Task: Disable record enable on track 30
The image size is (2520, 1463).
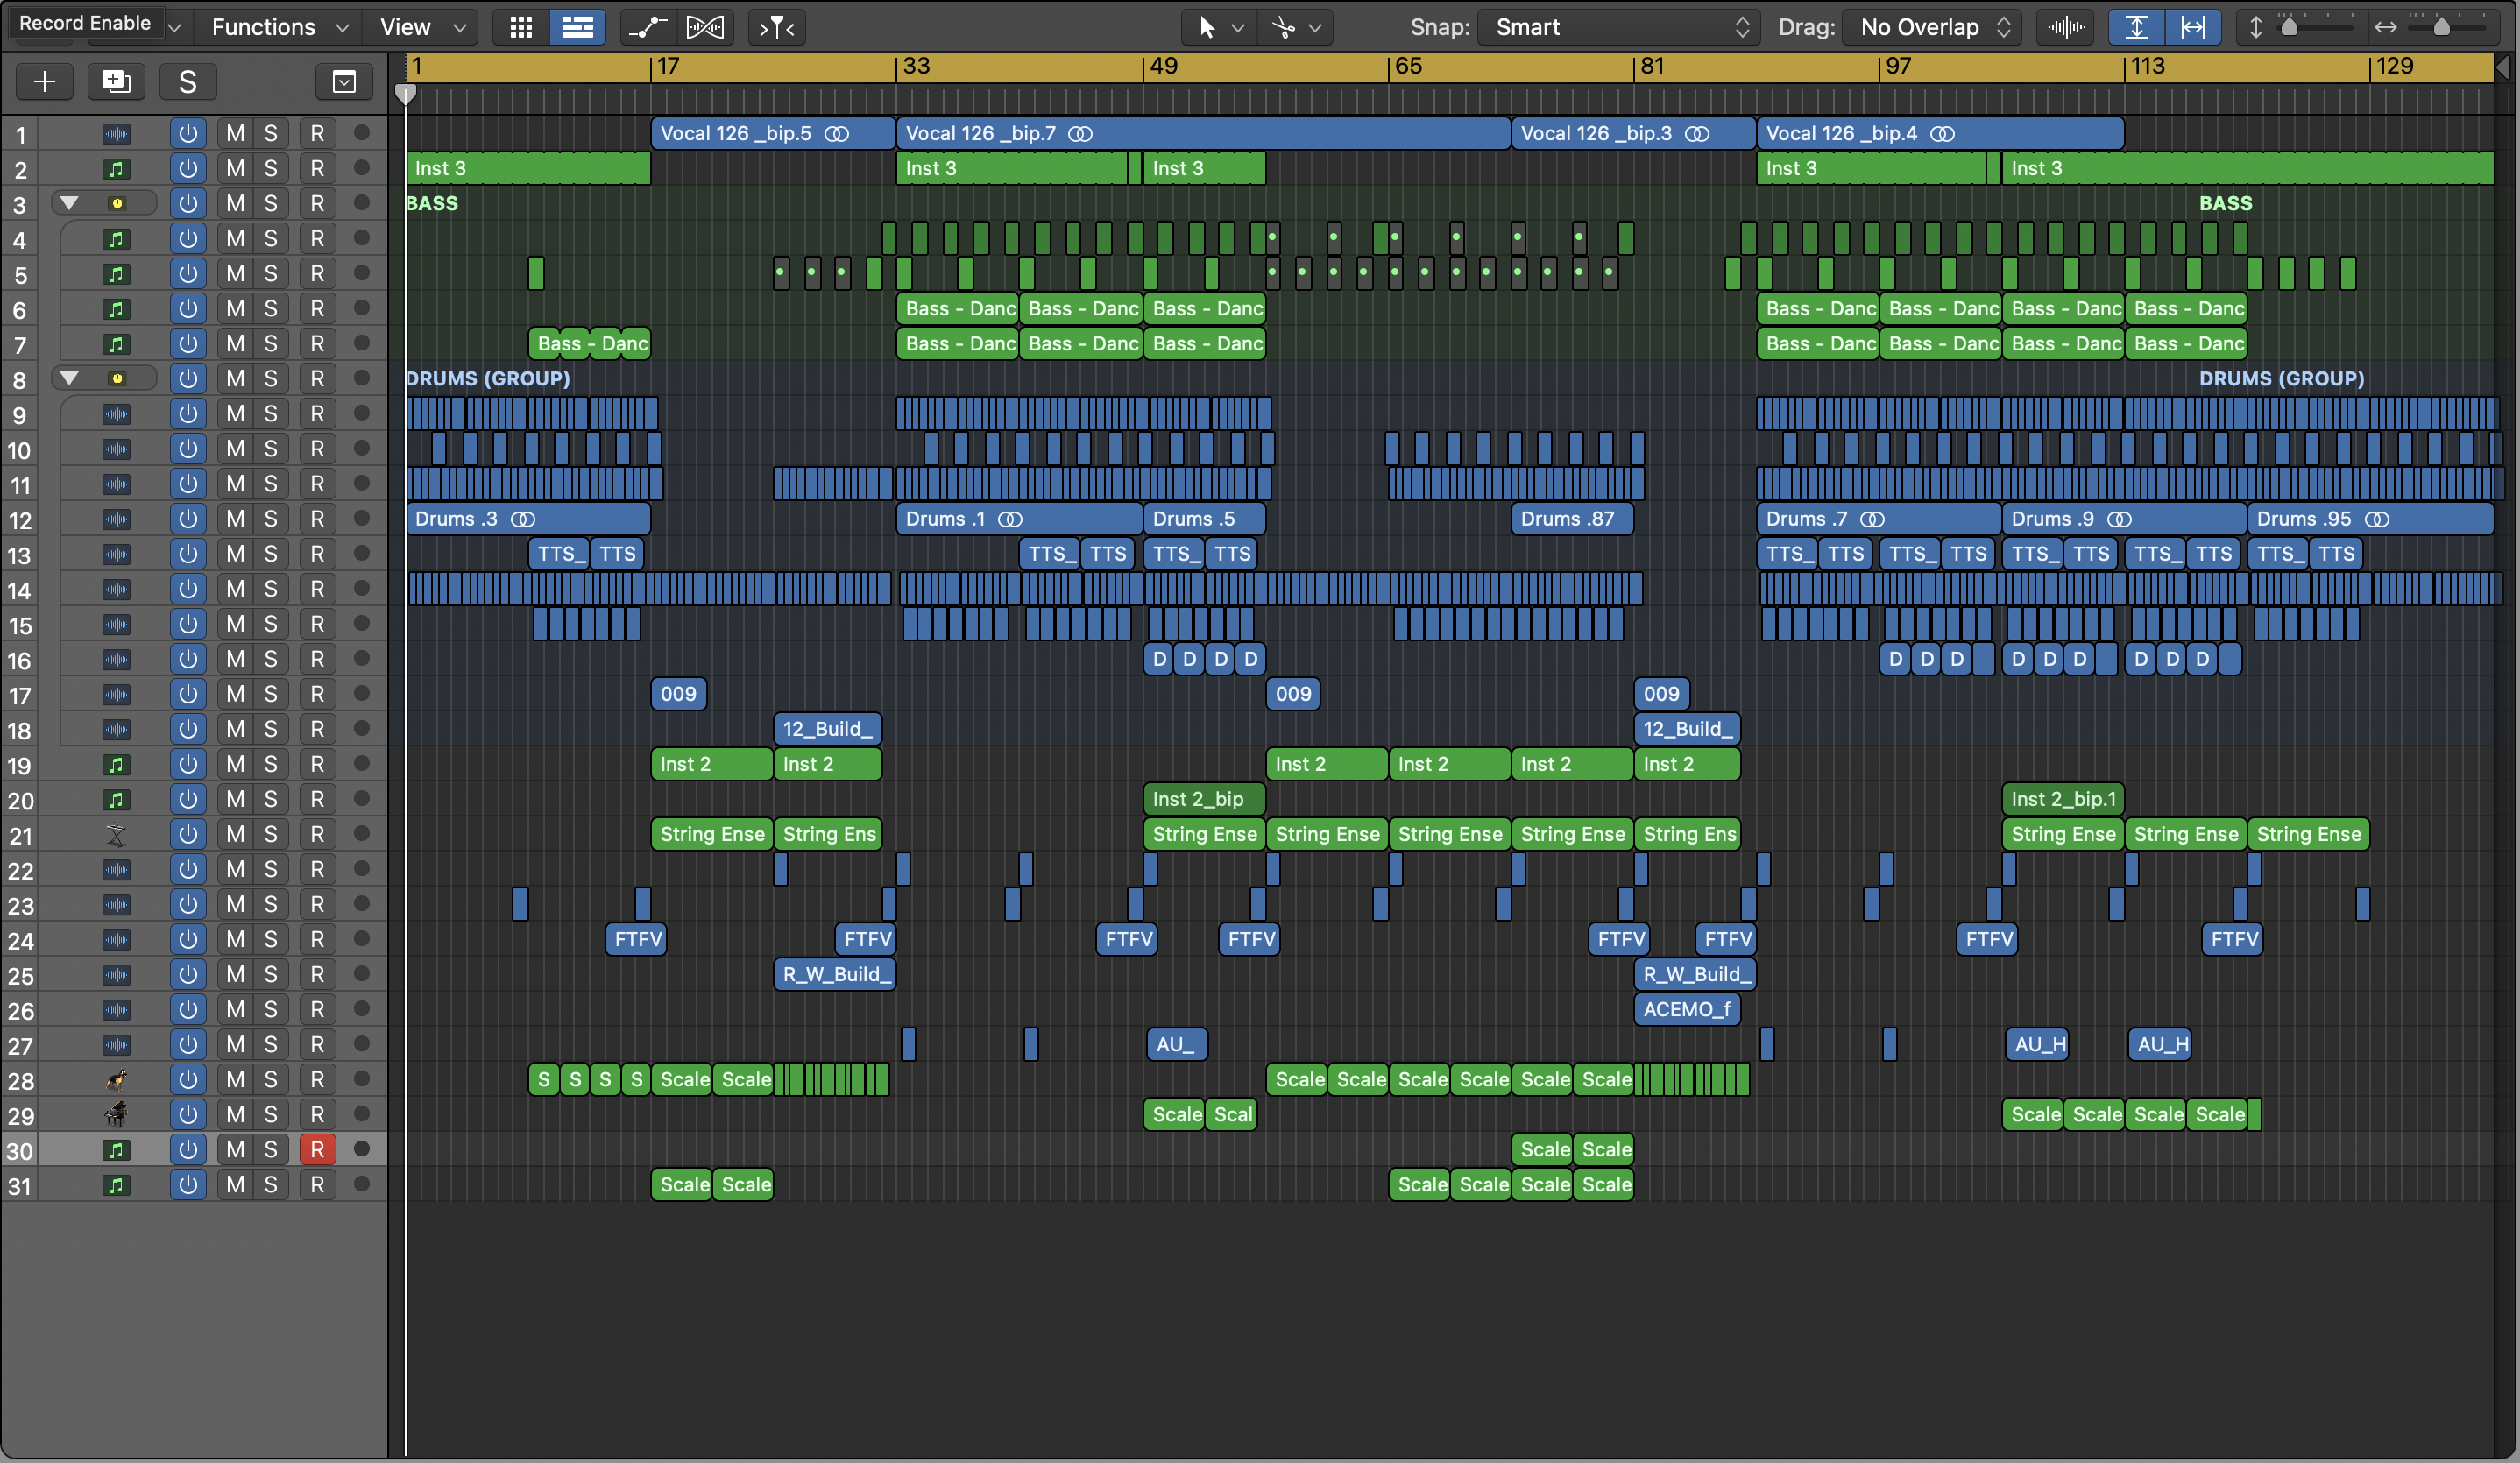Action: click(x=317, y=1149)
